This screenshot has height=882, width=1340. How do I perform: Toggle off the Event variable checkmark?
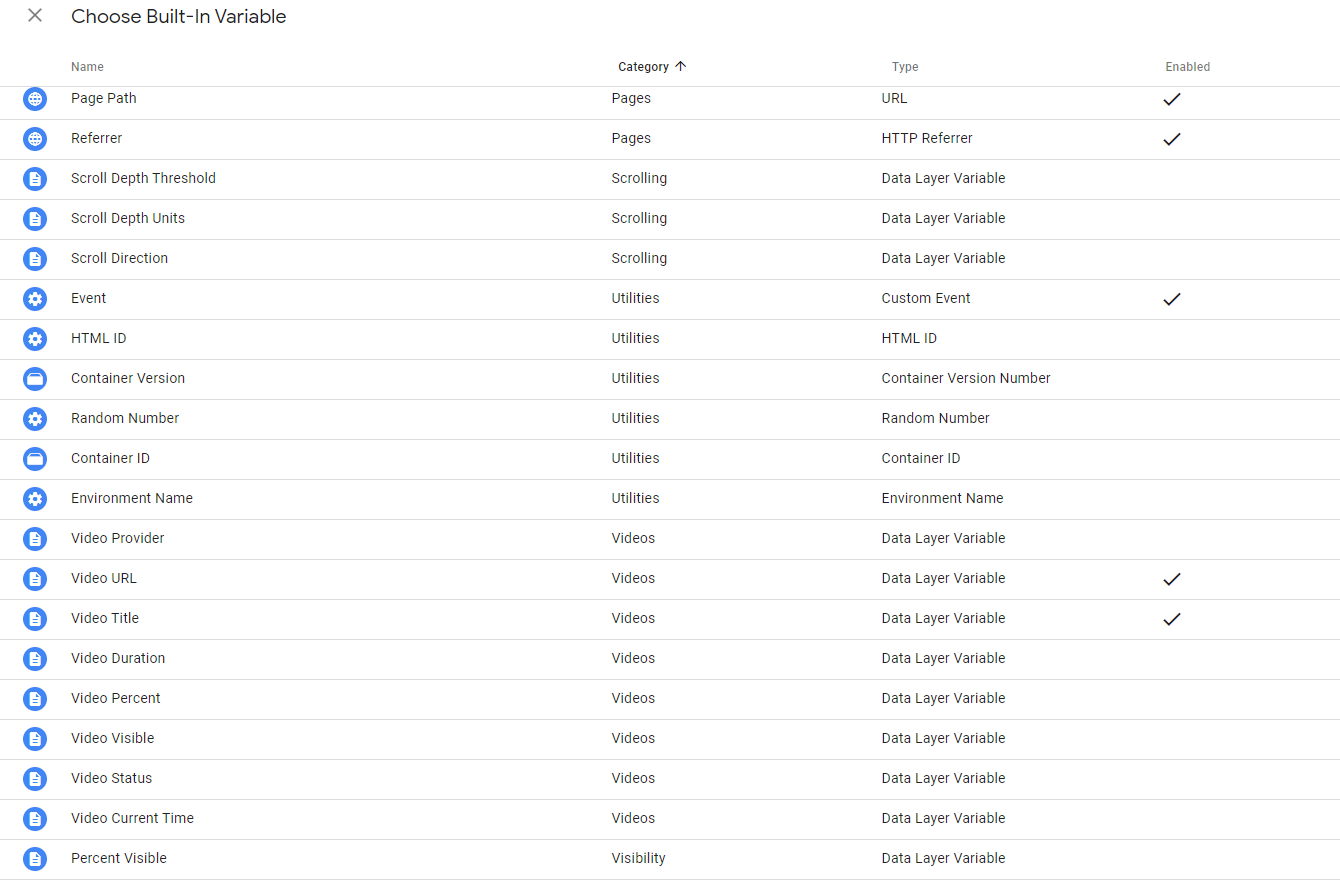click(x=1172, y=299)
